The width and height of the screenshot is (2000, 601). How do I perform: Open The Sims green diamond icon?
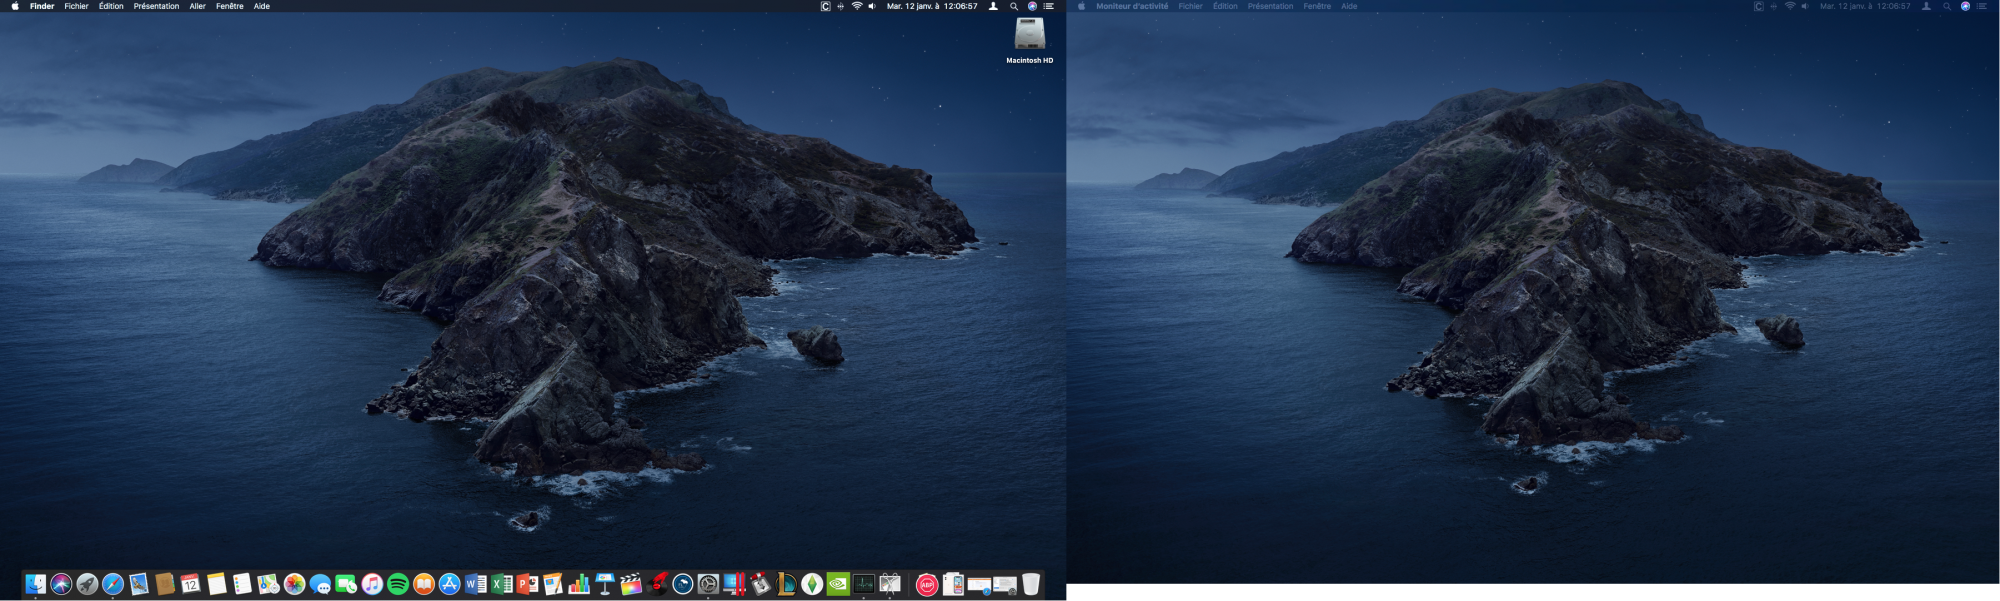812,584
